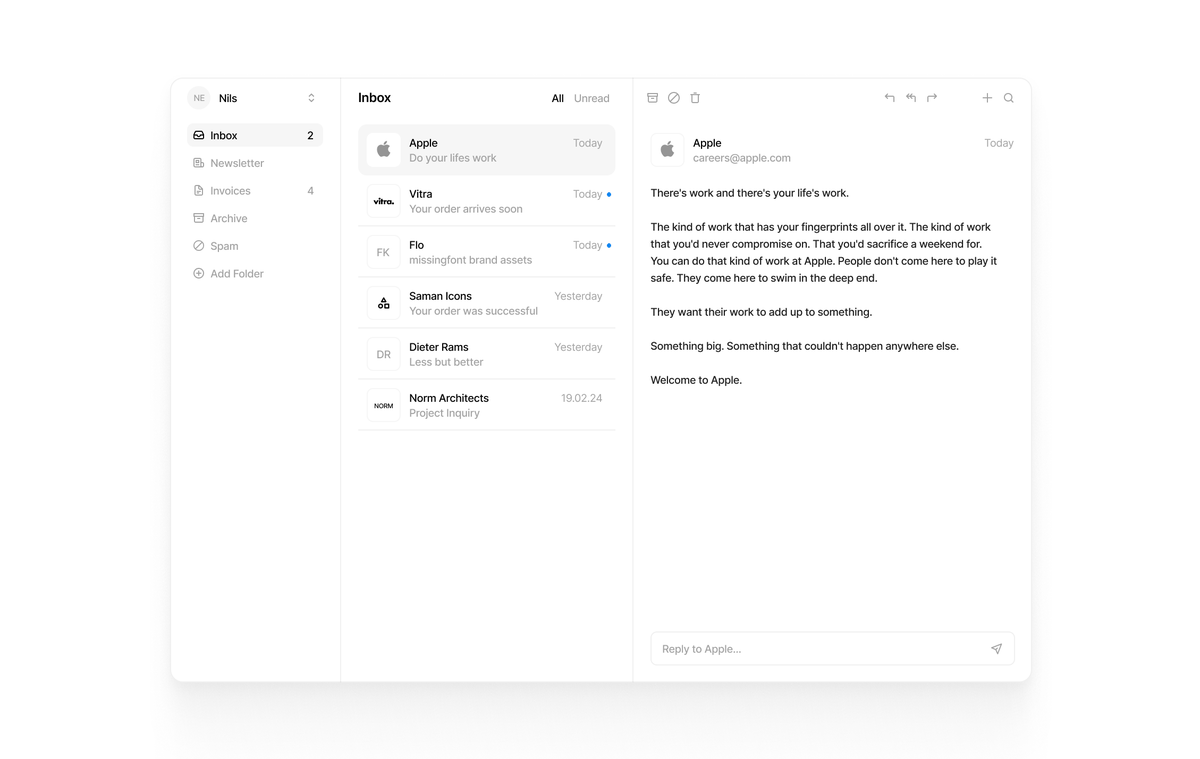Click the NE account avatar
The image size is (1200, 759).
coord(199,98)
